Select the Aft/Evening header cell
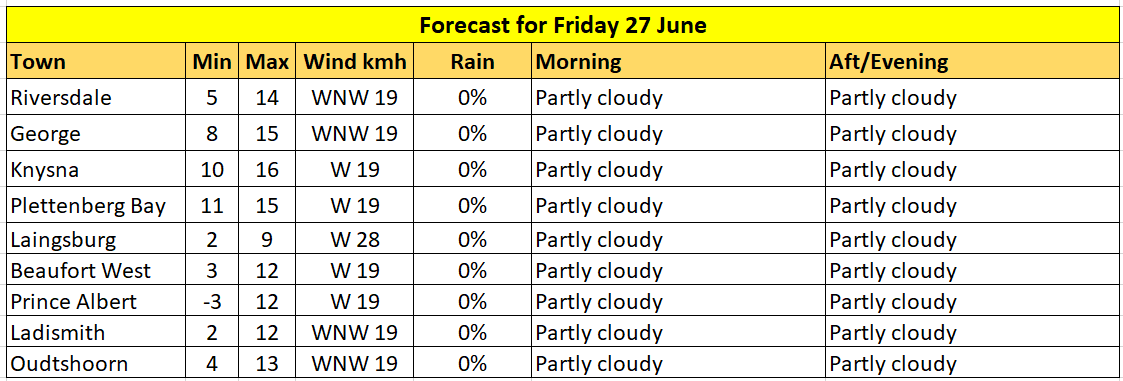 970,62
